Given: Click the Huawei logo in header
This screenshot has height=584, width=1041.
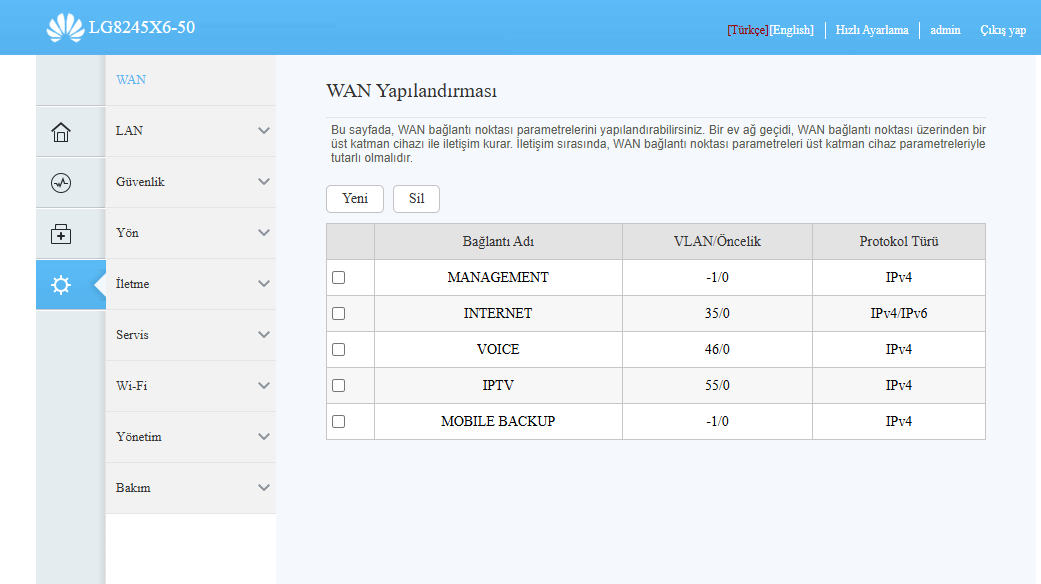Looking at the screenshot, I should pos(65,28).
